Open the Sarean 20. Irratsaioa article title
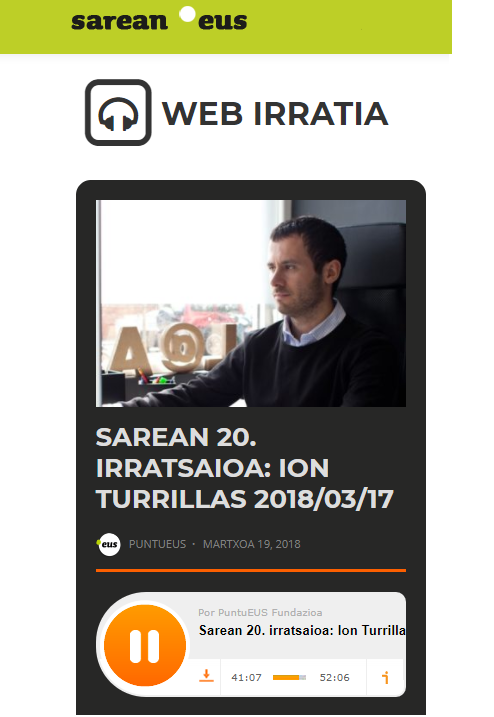 coord(245,468)
